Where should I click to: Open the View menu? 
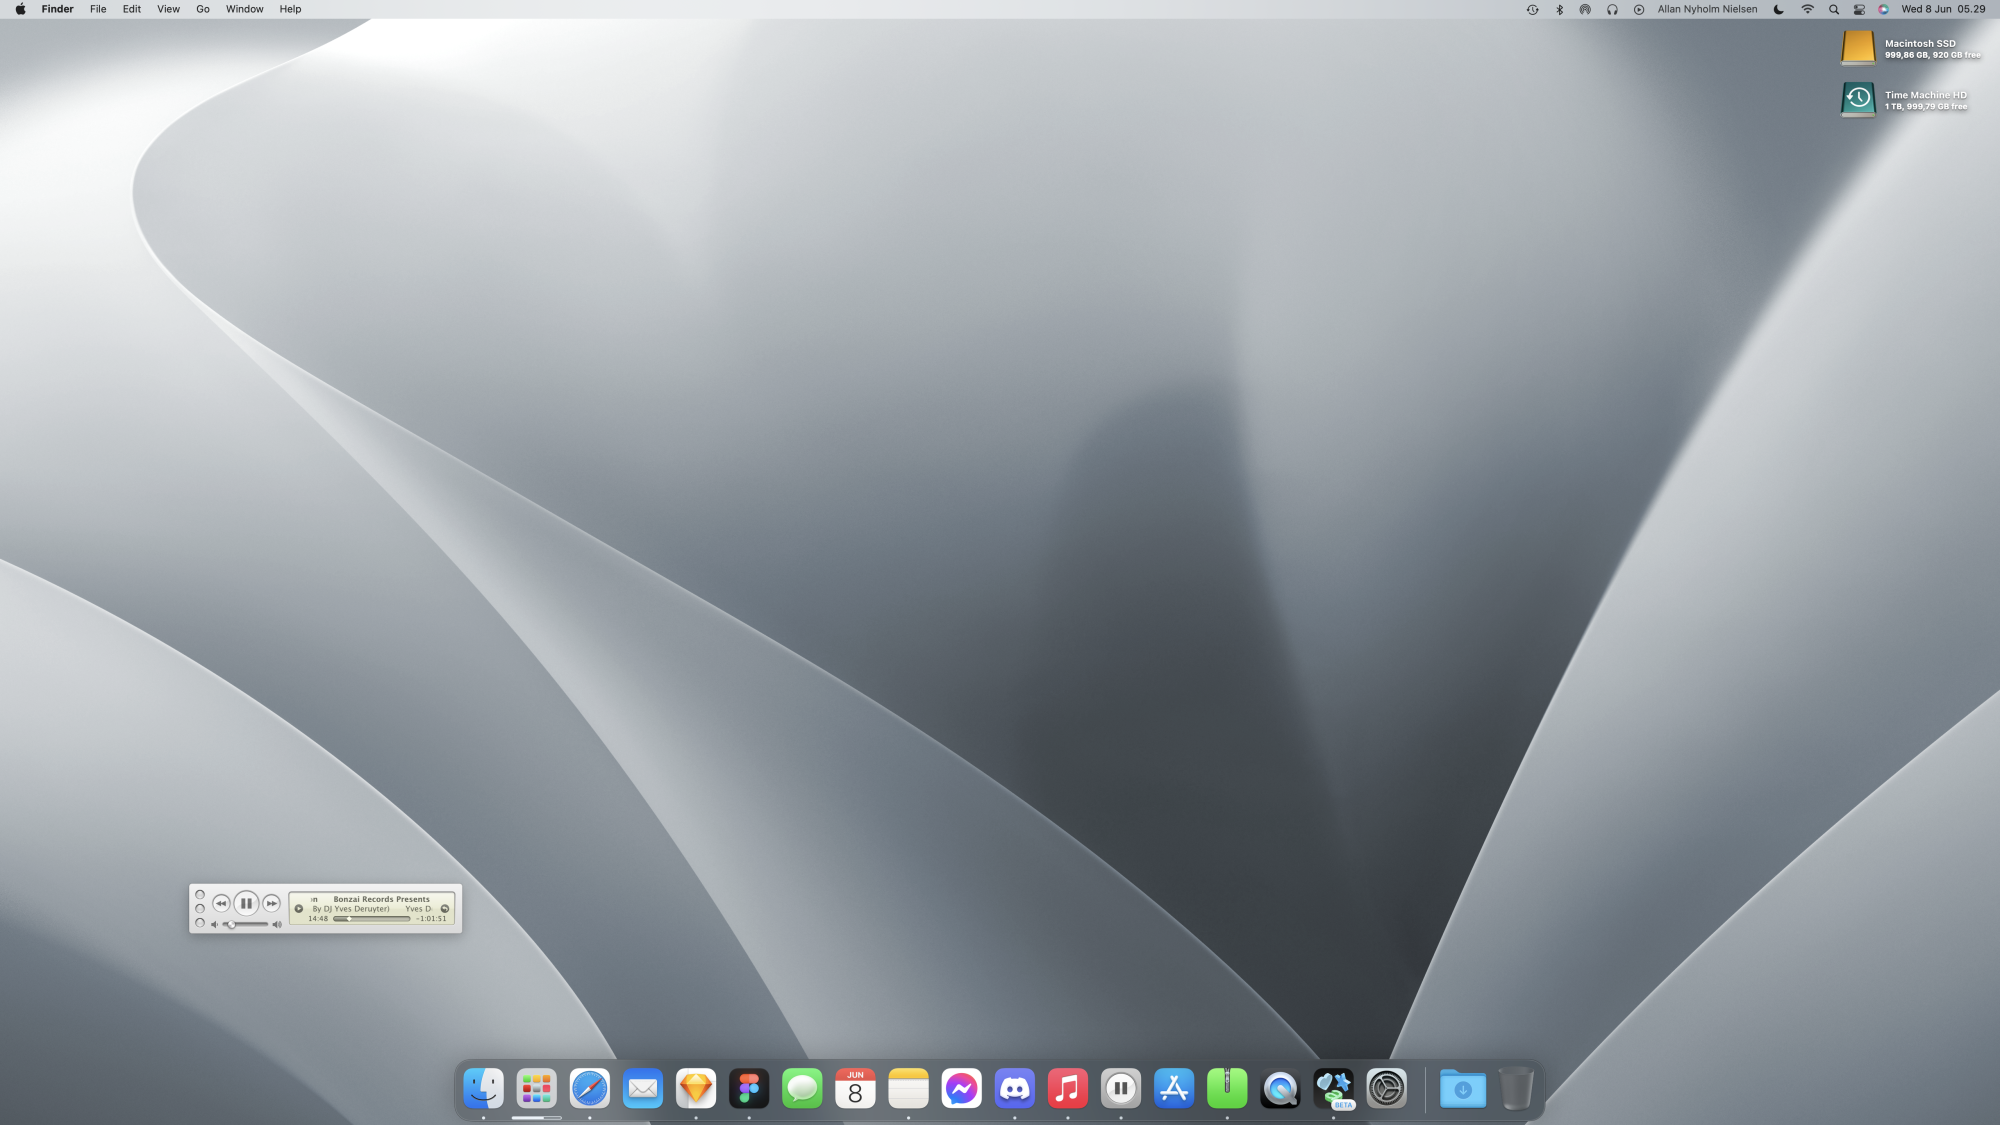168,9
